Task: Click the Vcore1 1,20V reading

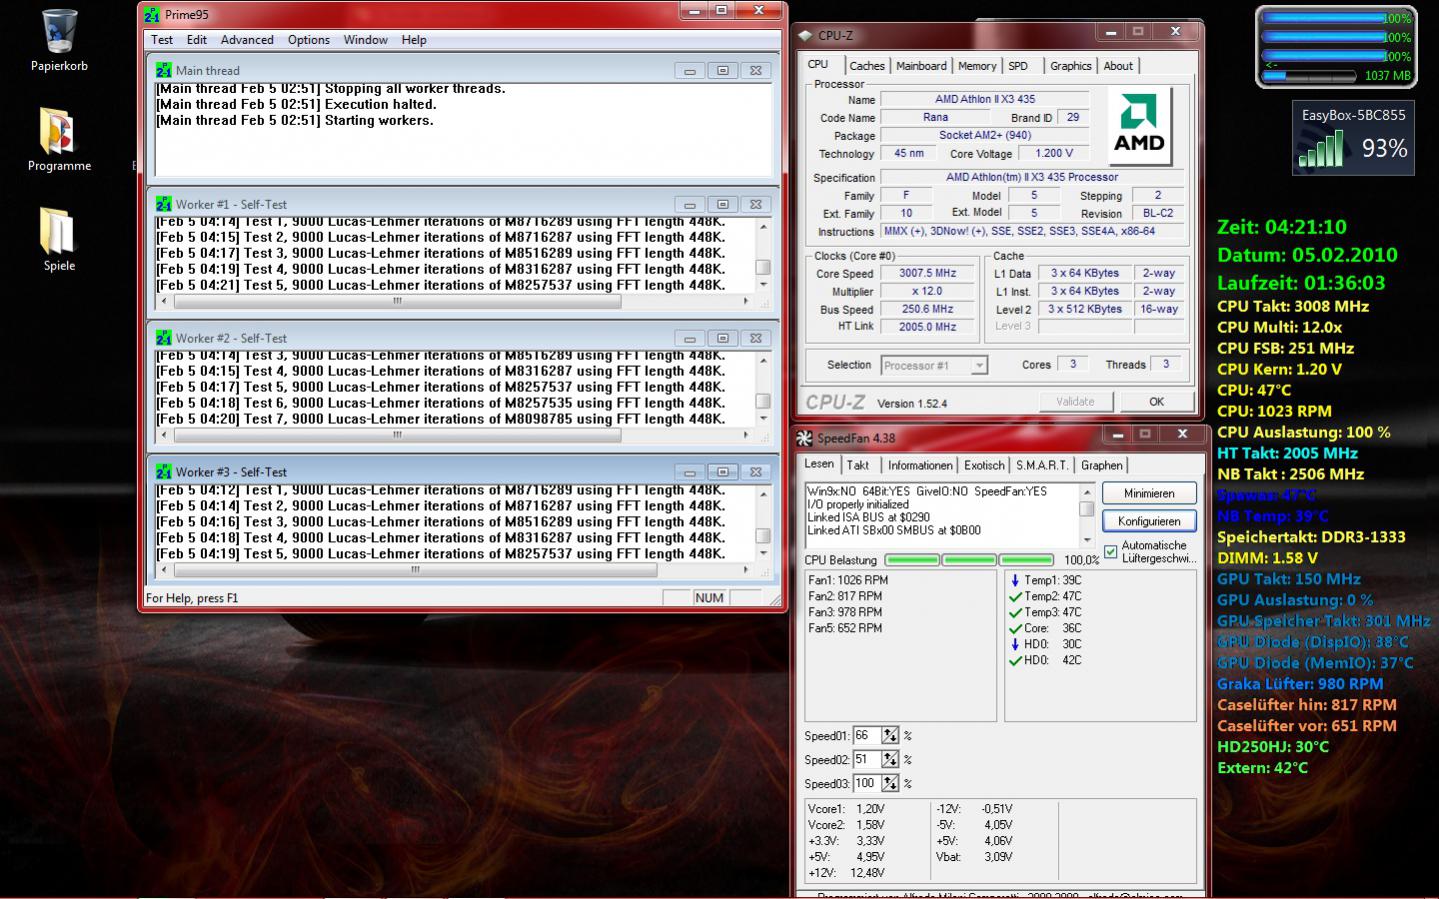Action: (846, 809)
